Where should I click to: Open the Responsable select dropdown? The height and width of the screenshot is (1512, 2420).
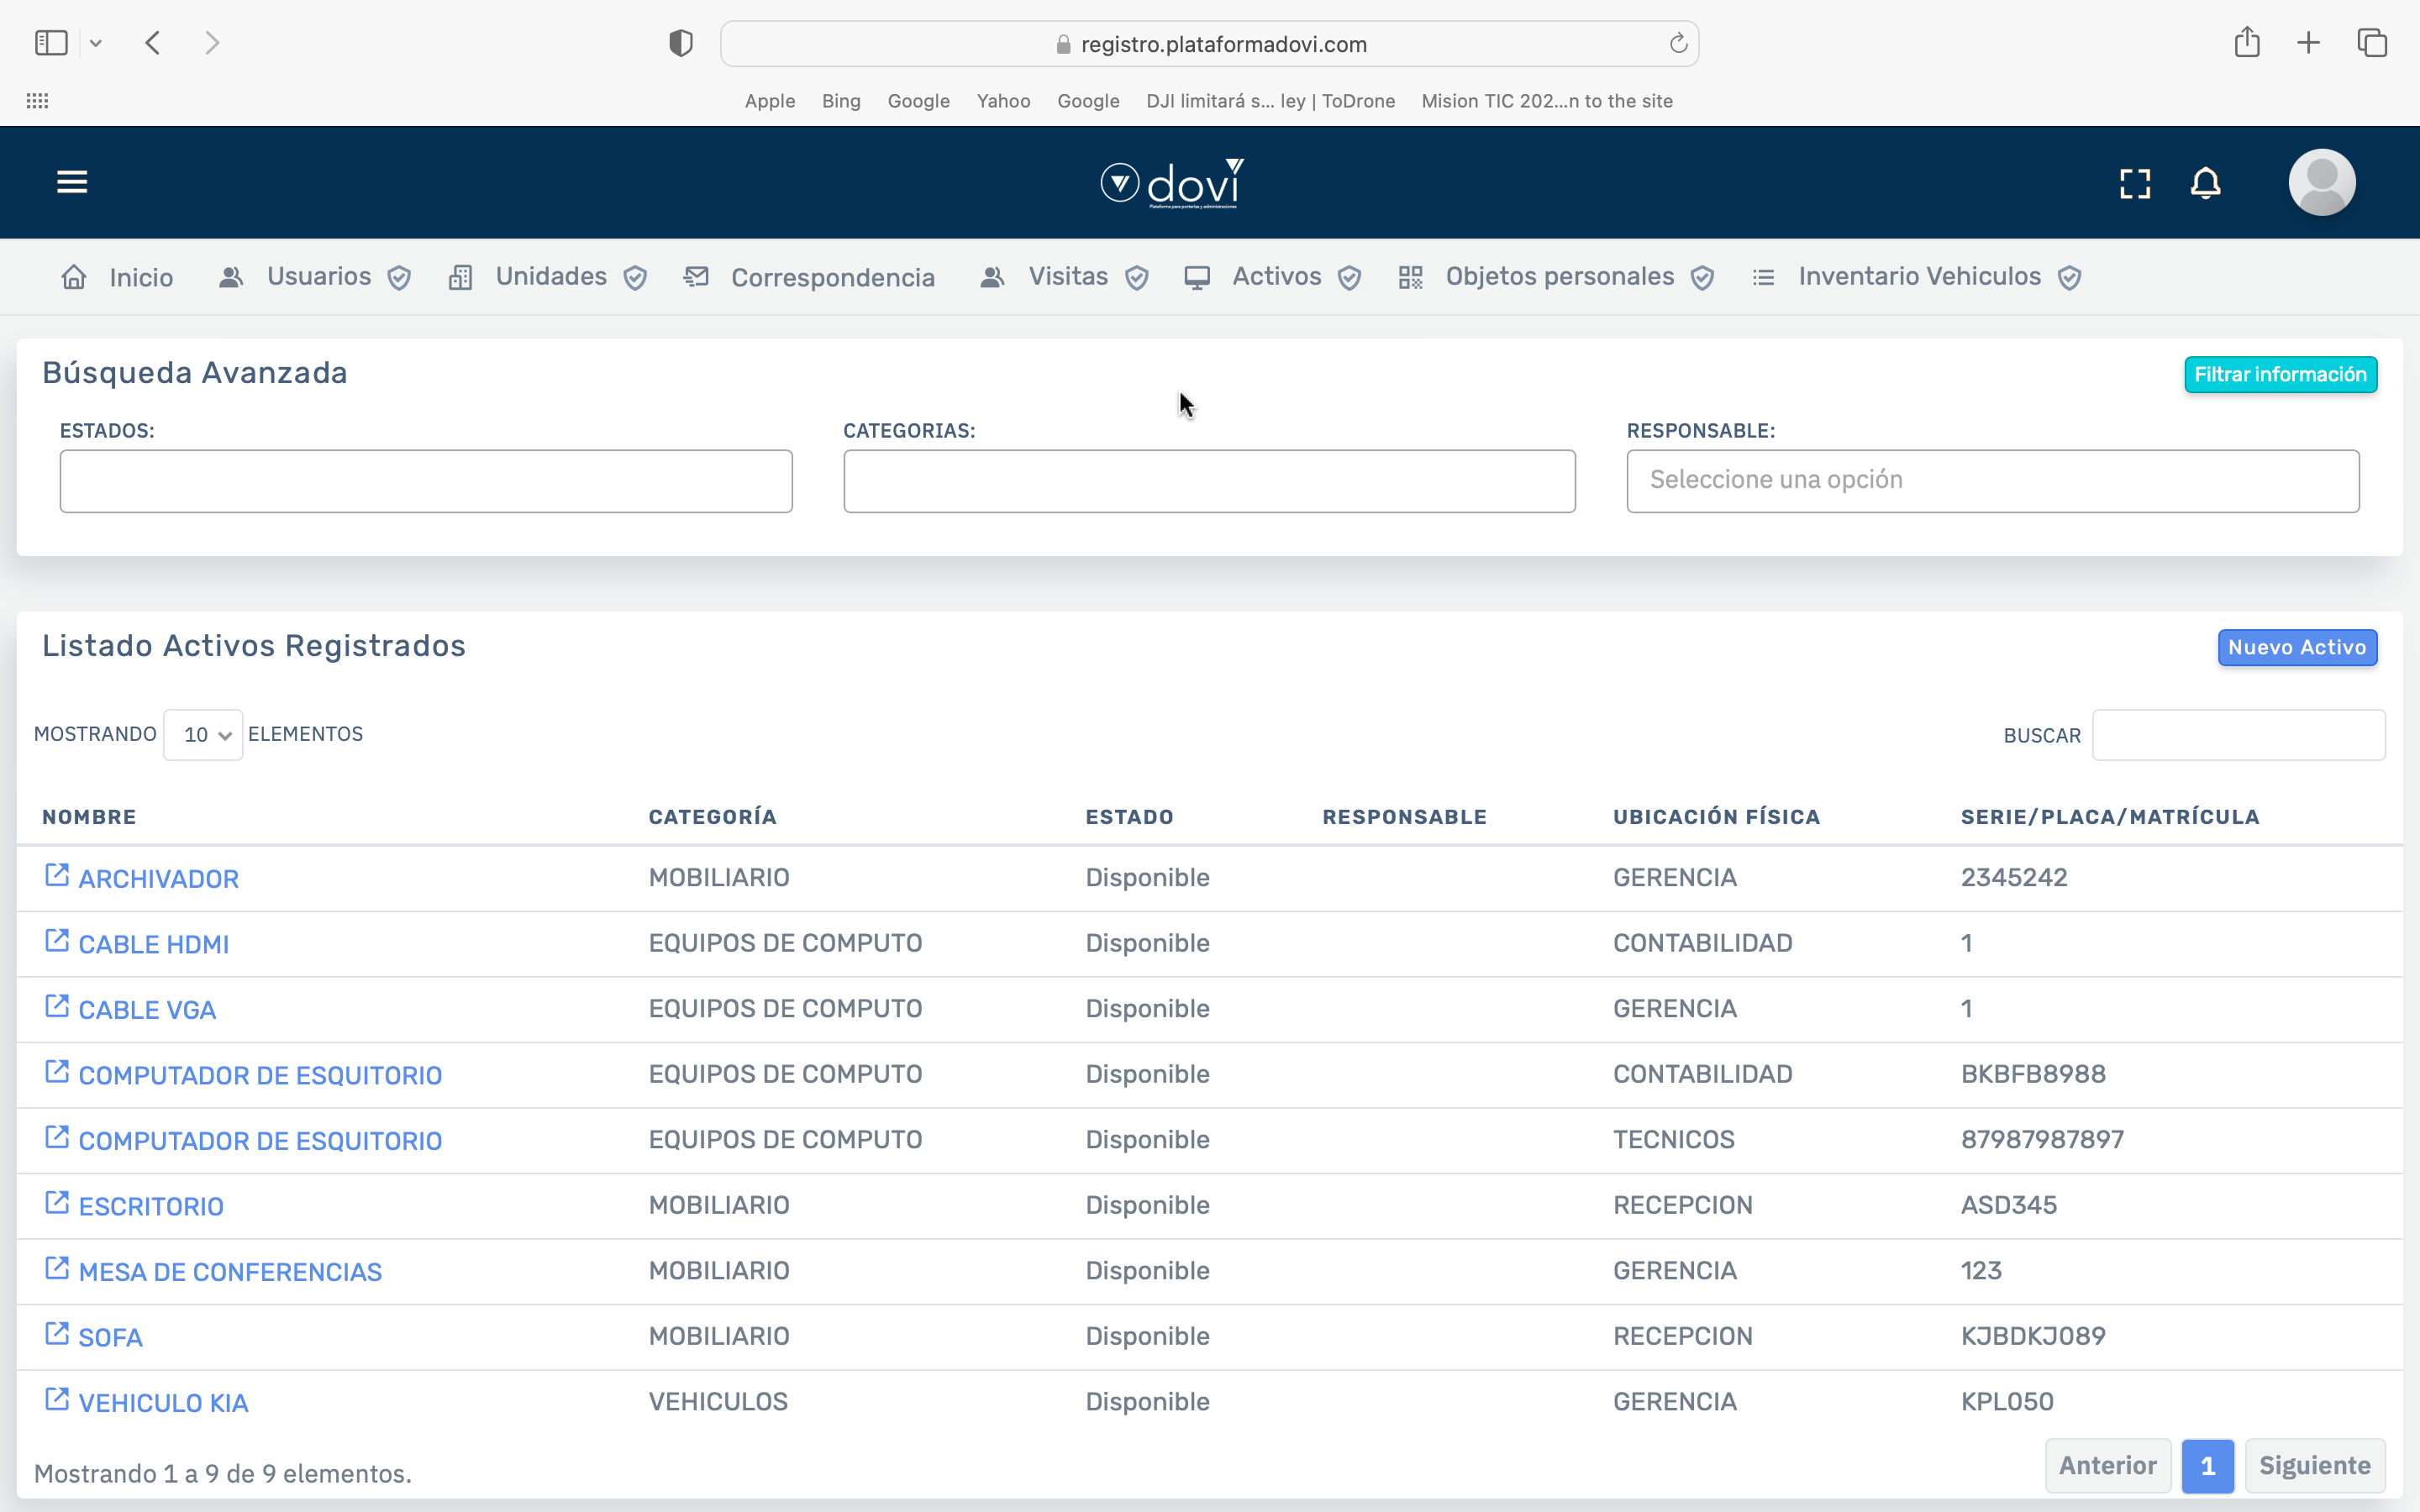click(x=1992, y=481)
